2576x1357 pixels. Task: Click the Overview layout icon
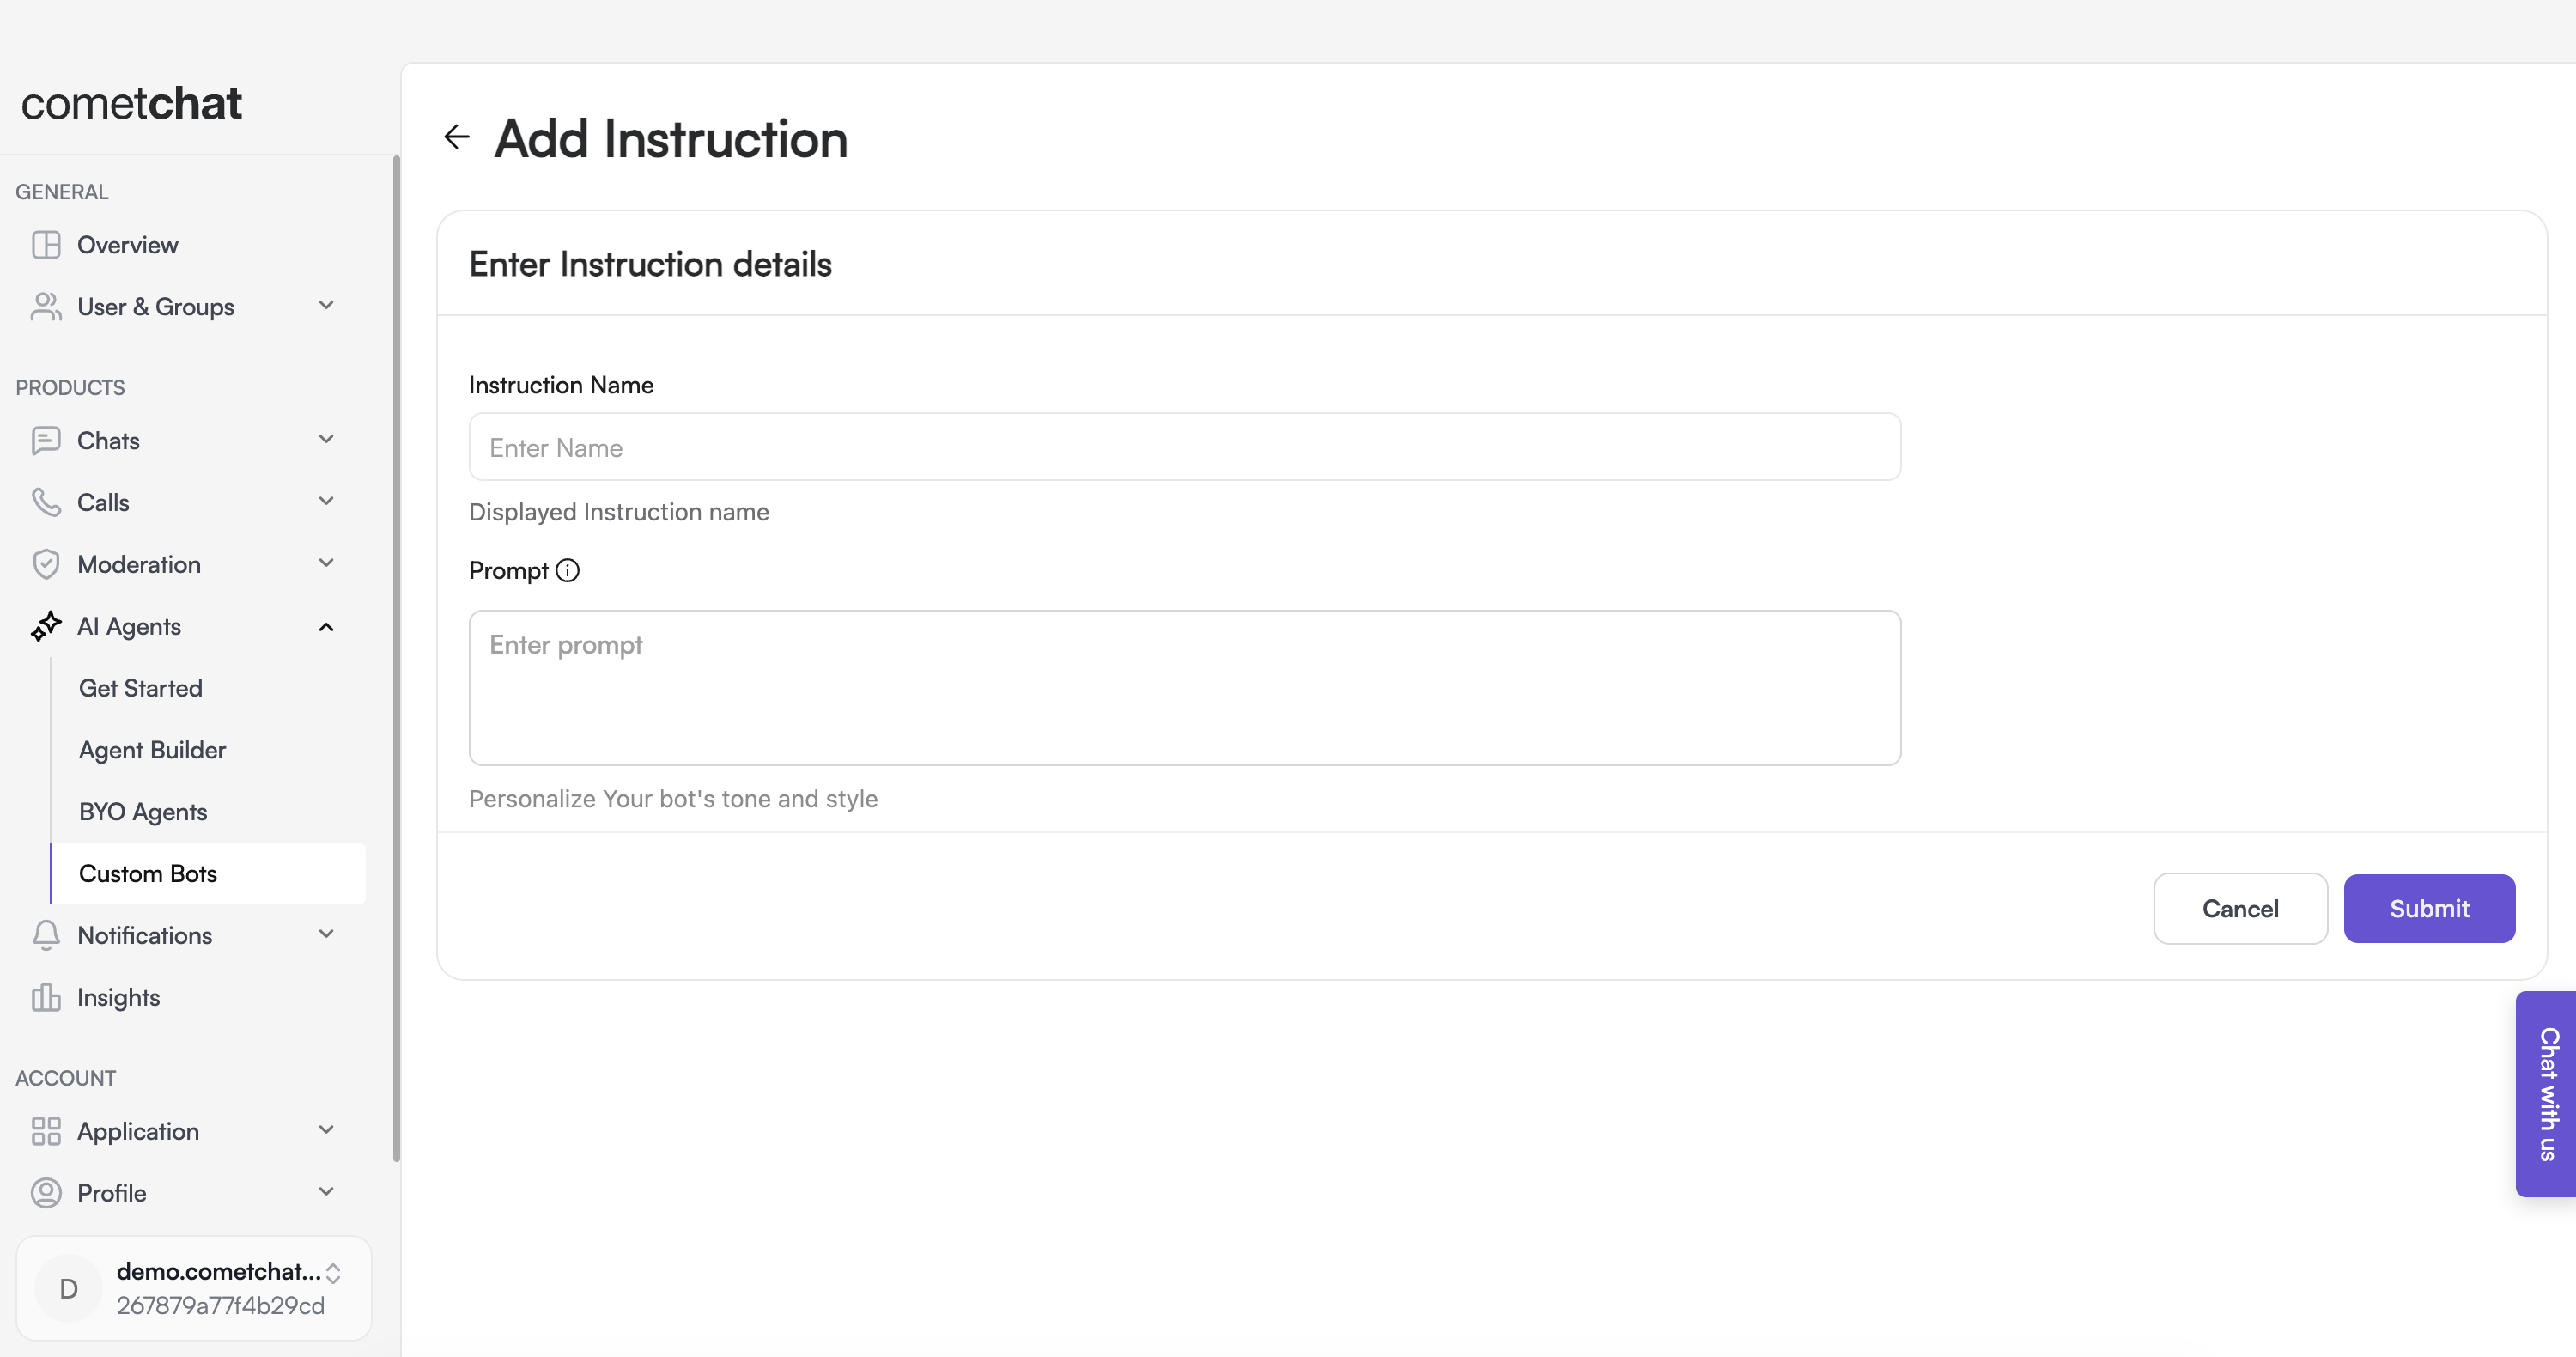point(46,245)
